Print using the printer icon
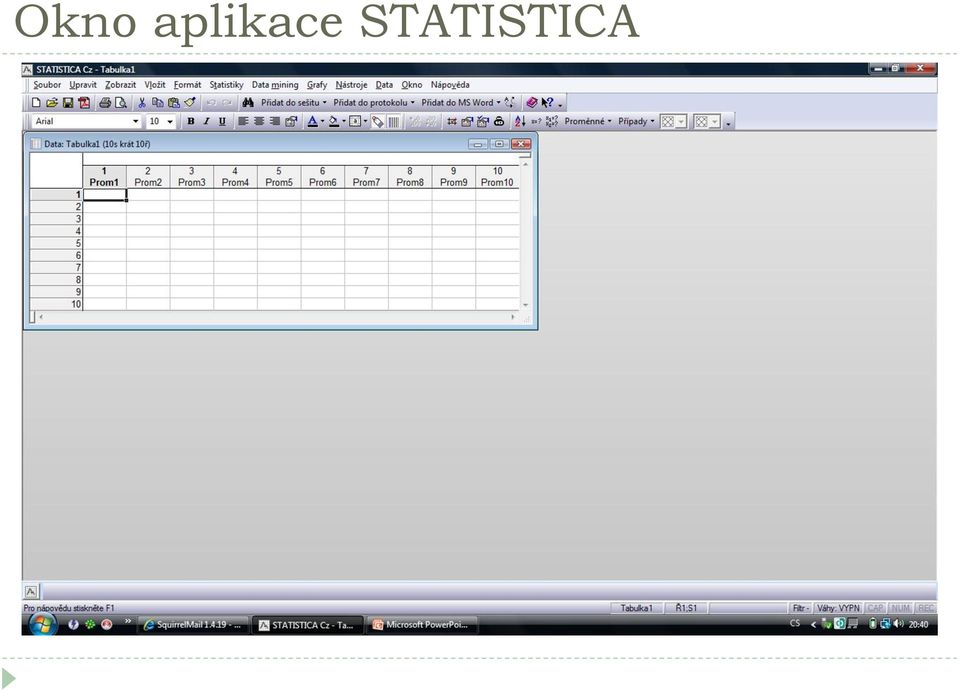This screenshot has width=959, height=691. 105,103
